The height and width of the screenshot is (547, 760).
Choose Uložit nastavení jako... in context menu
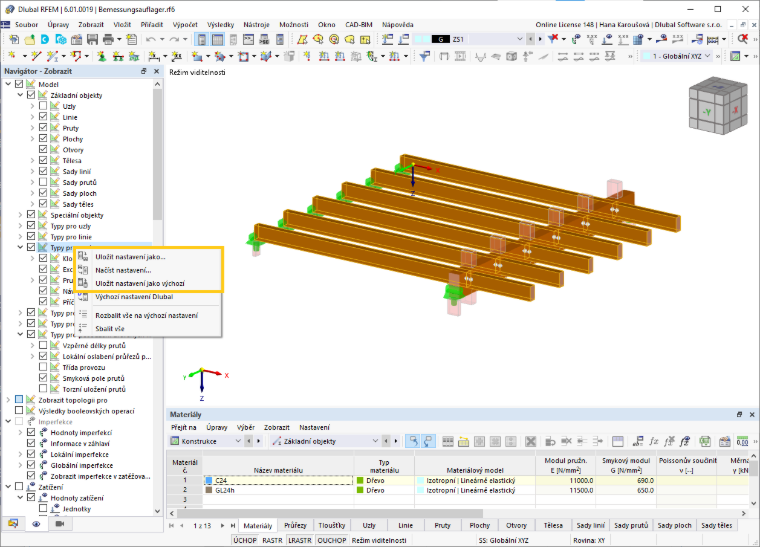point(148,257)
